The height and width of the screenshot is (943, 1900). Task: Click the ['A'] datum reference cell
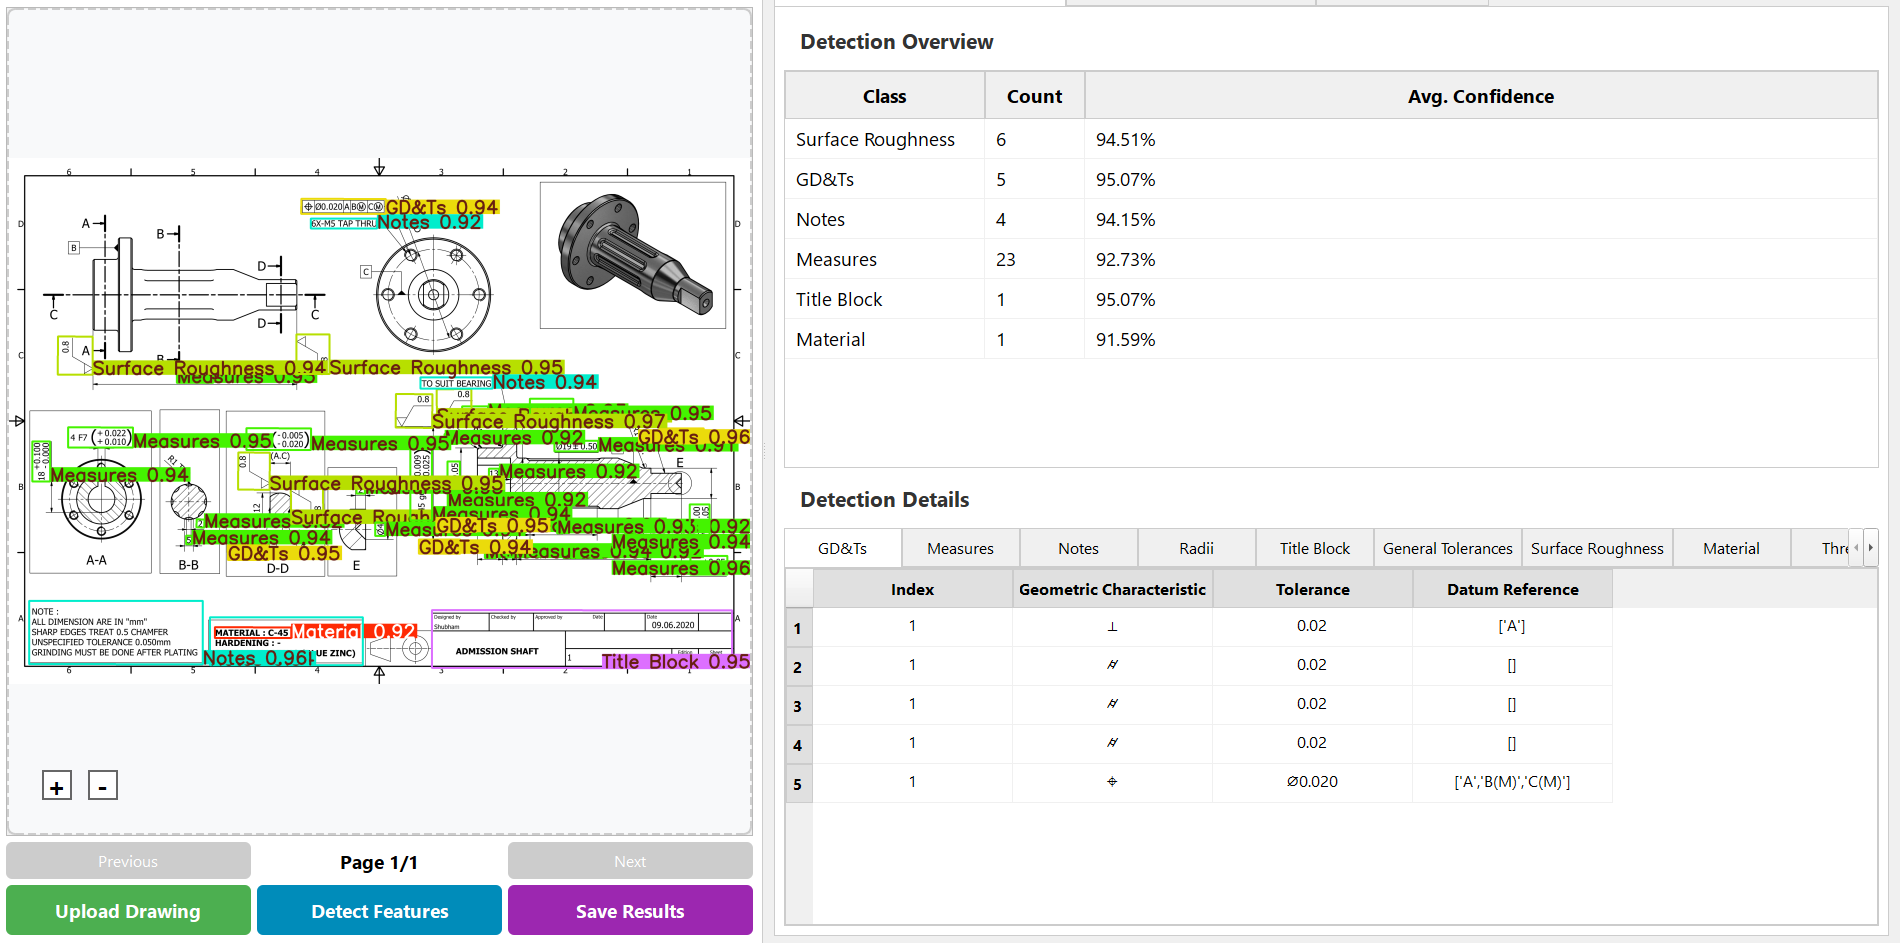1512,626
